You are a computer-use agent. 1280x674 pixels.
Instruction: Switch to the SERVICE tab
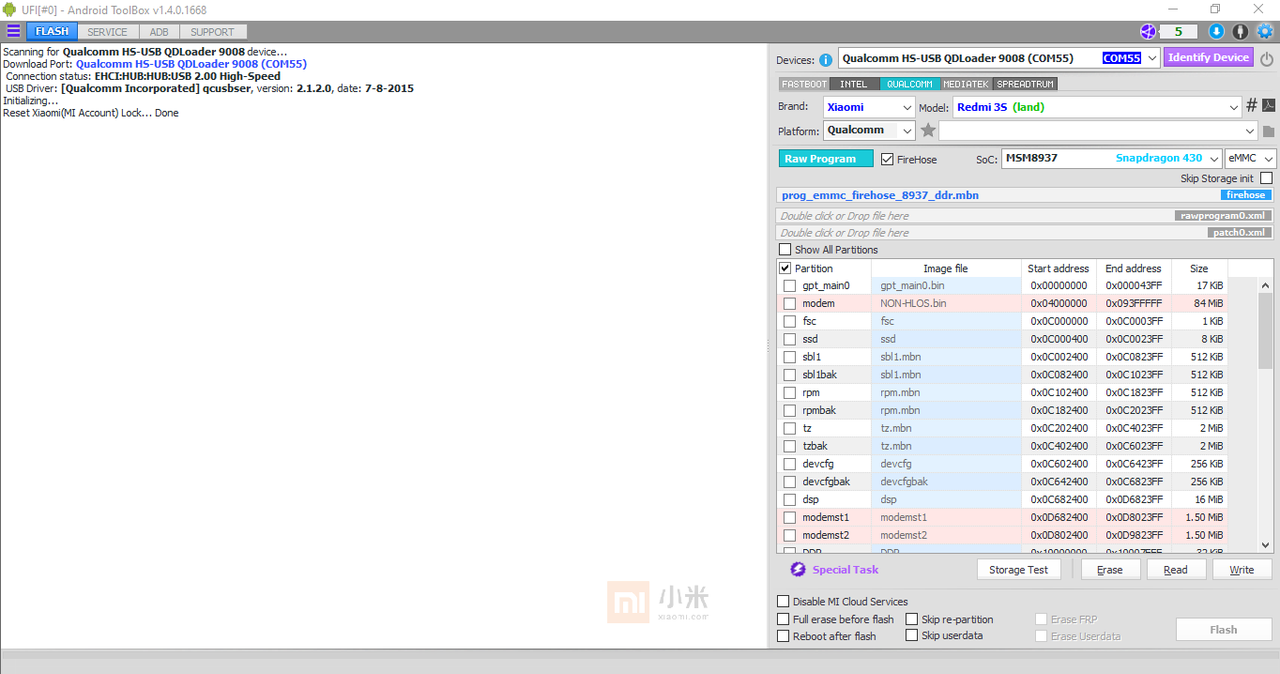tap(107, 32)
